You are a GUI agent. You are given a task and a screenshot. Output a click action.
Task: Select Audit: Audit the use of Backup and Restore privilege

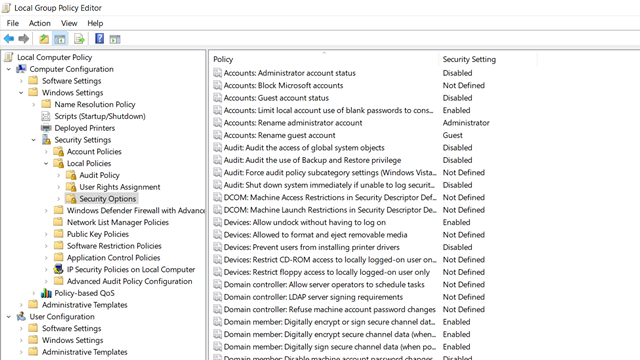tap(312, 160)
